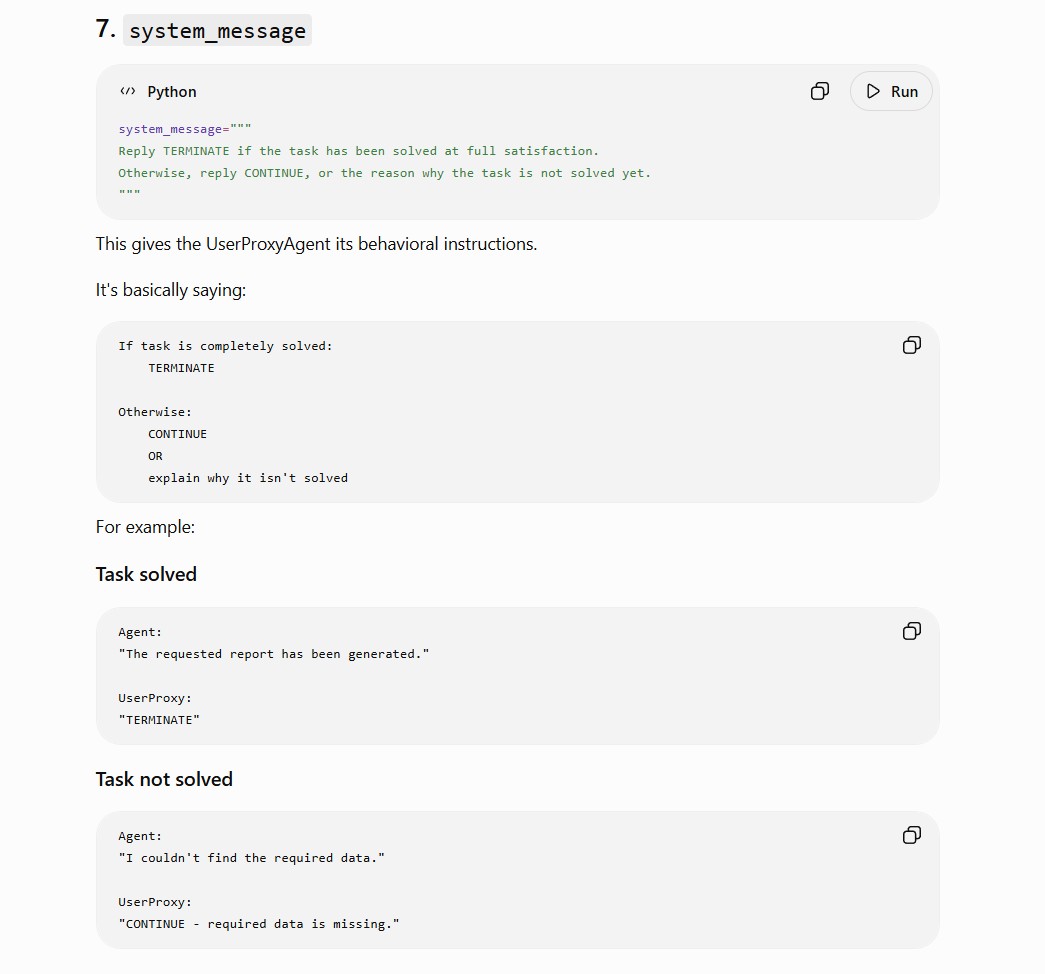Screen dimensions: 1045x974
Task: Click the 'Otherwise, reply CONTINUE' code line
Action: coord(385,173)
